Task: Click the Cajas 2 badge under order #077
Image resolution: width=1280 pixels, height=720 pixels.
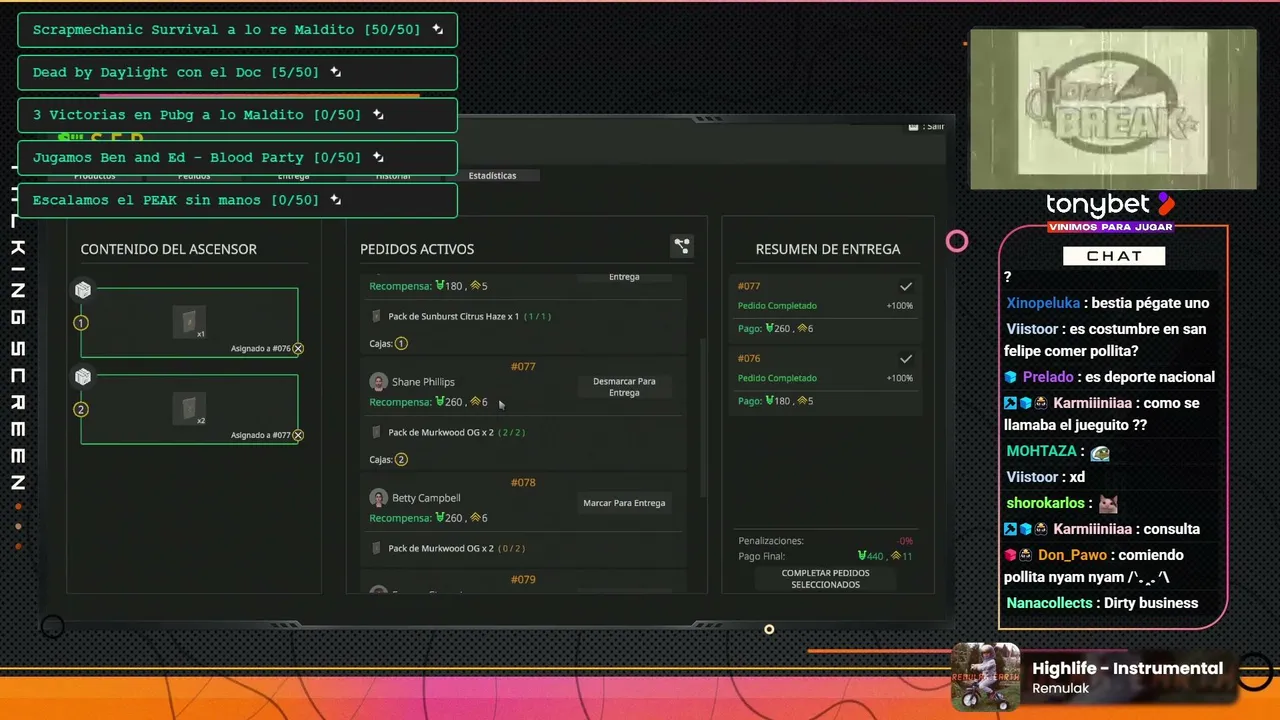Action: (x=401, y=459)
